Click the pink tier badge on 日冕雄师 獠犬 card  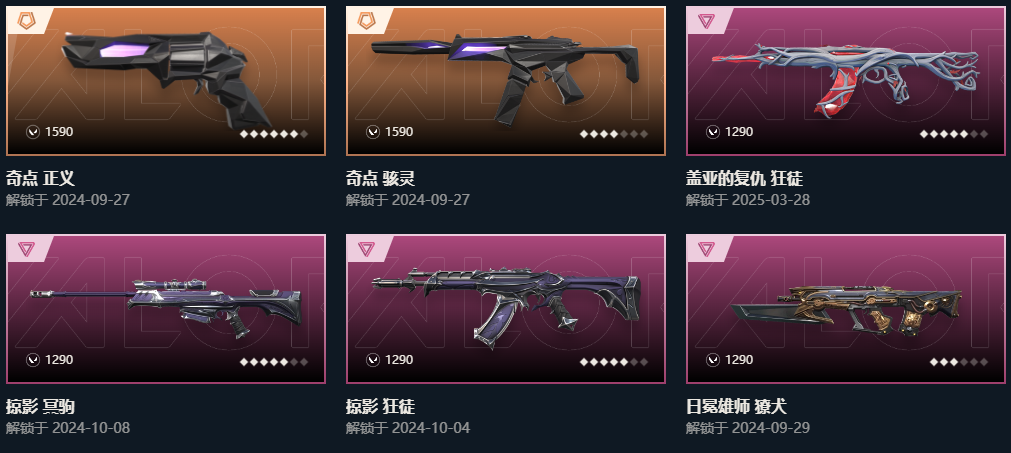pyautogui.click(x=706, y=249)
